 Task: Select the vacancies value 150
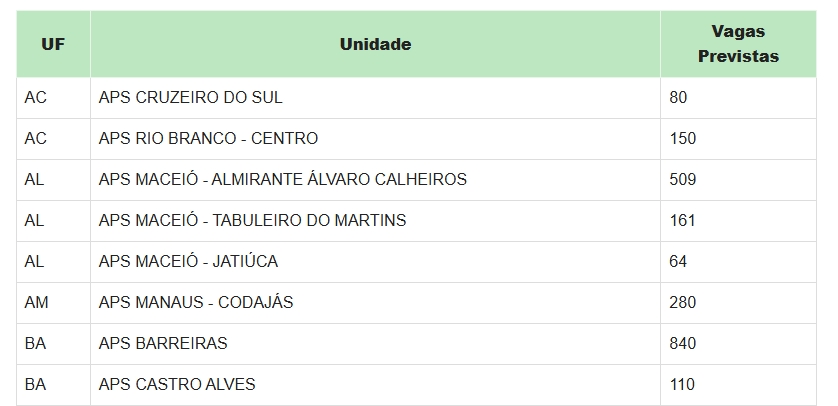pos(683,138)
